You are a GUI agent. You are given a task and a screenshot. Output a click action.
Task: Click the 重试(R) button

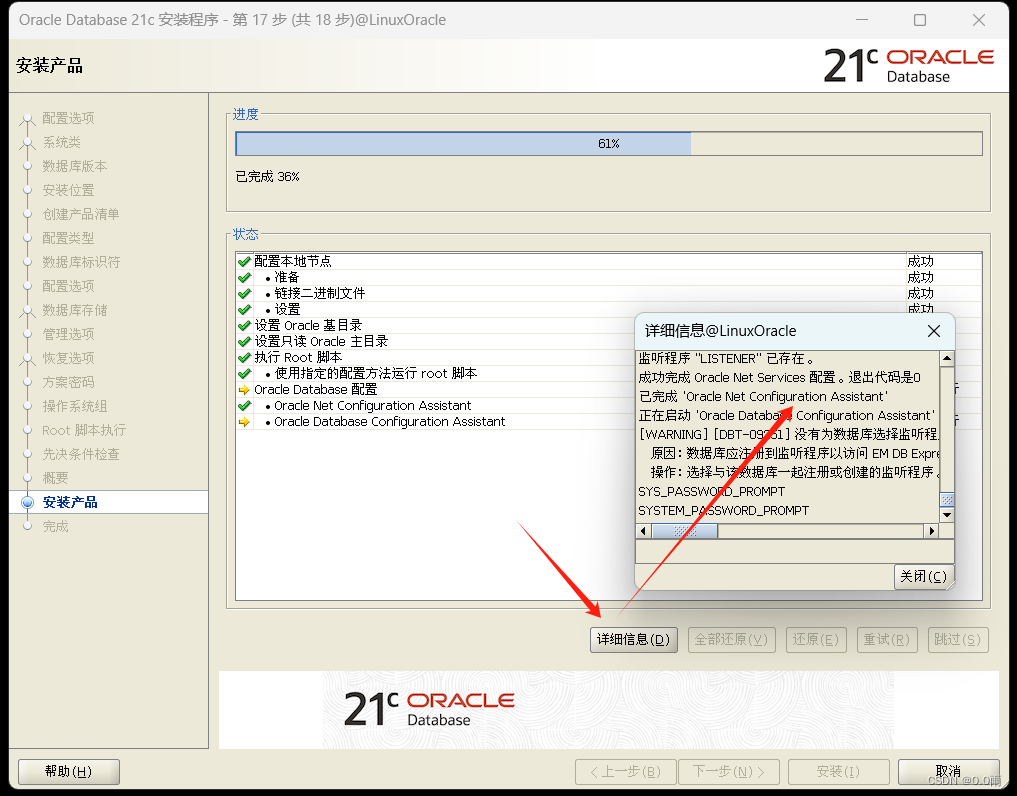pos(886,639)
